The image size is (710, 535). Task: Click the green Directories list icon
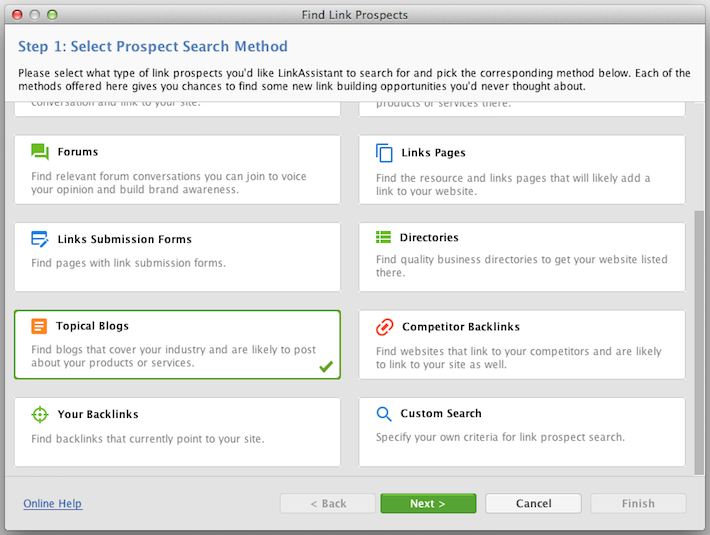coord(383,237)
